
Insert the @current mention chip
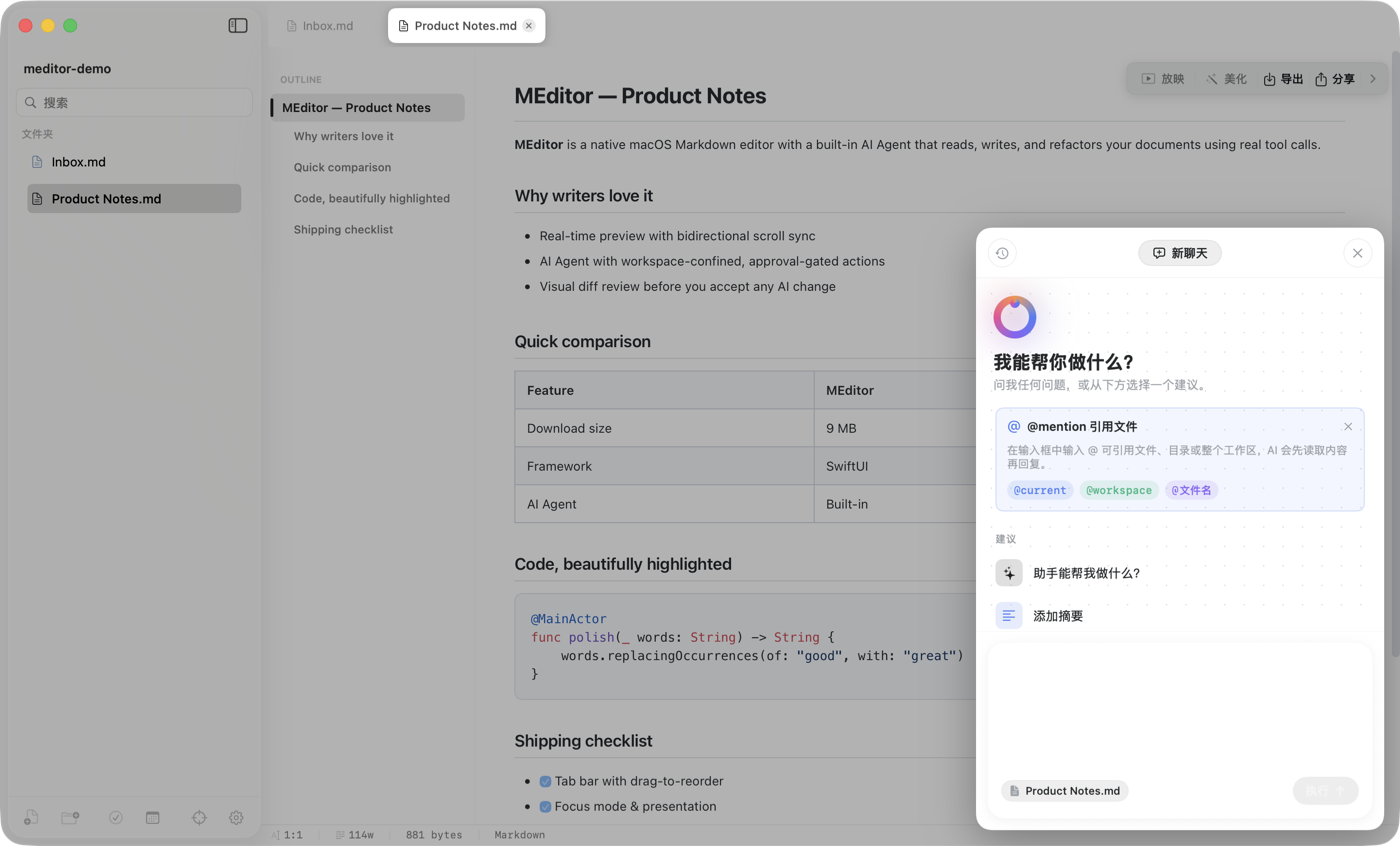[x=1040, y=490]
